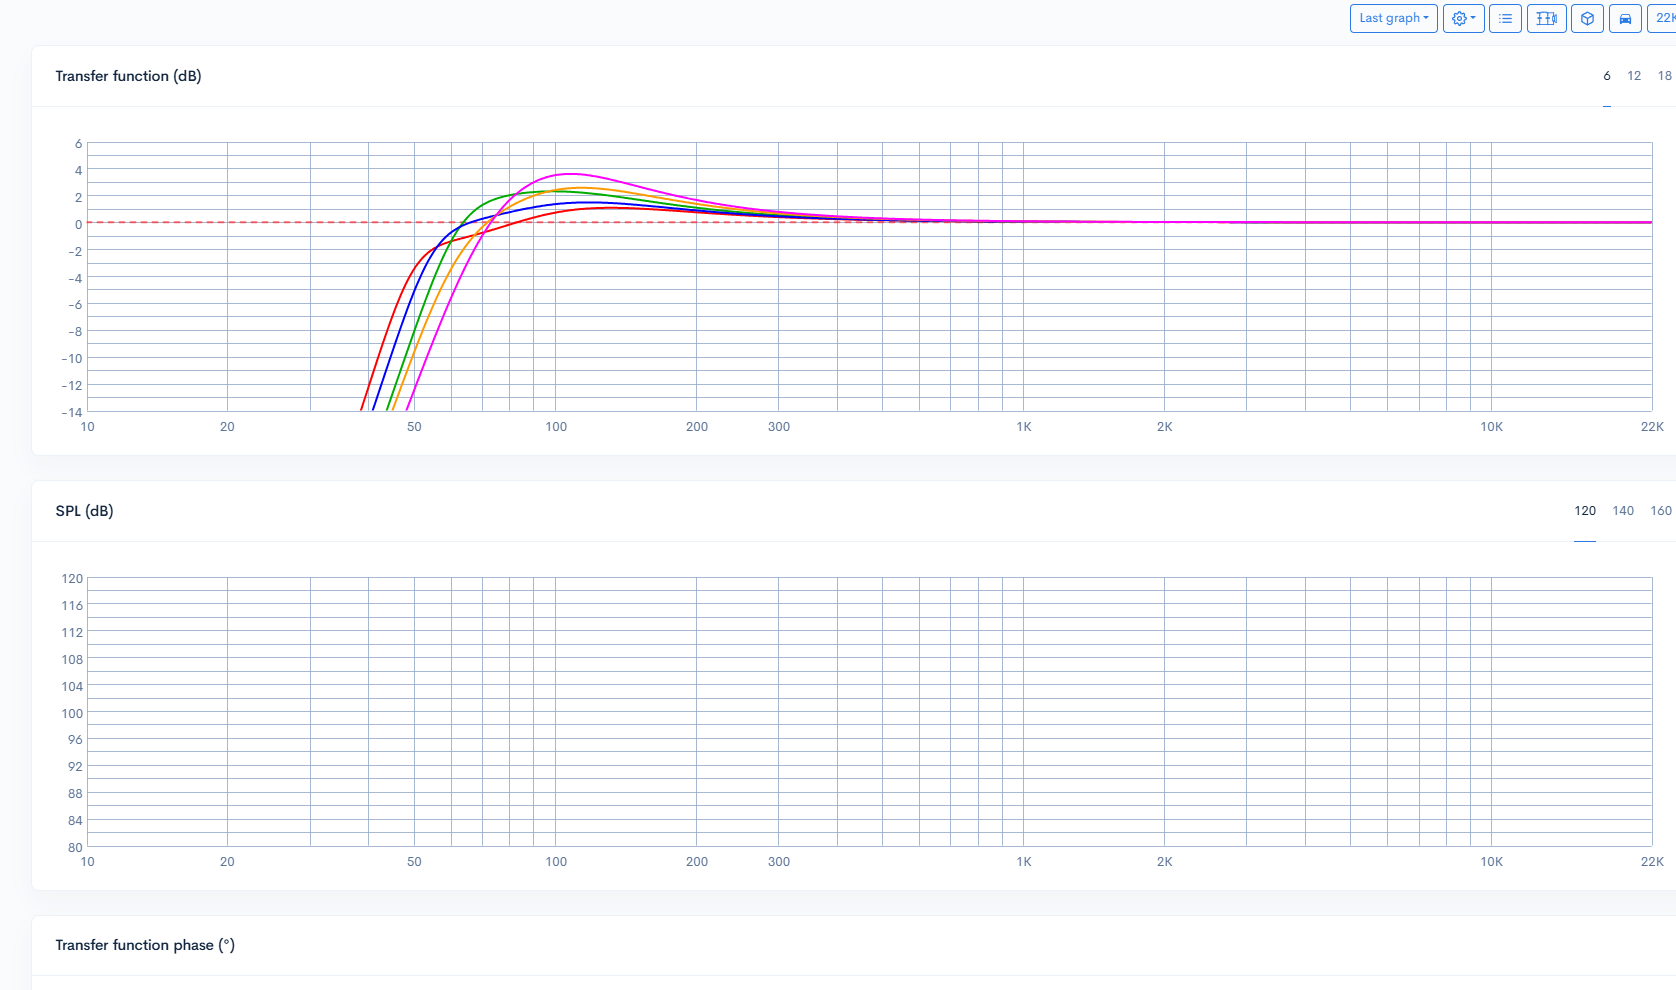Viewport: 1676px width, 990px height.
Task: Click the magenta curve peak near 100 Hz
Action: pos(570,174)
